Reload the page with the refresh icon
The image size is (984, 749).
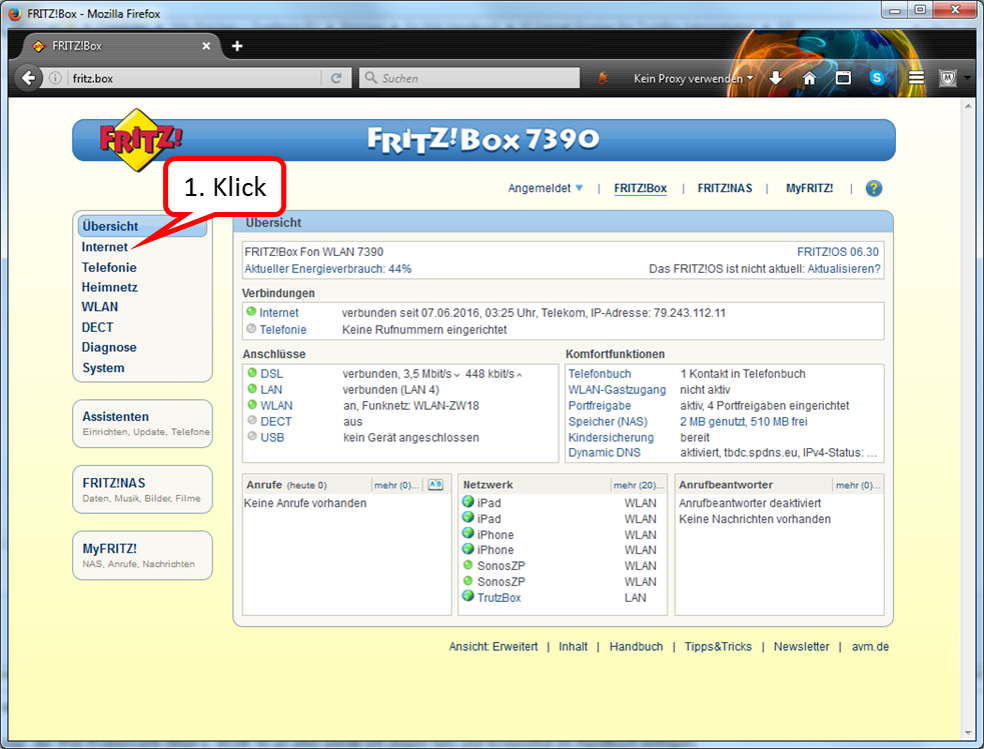click(336, 78)
